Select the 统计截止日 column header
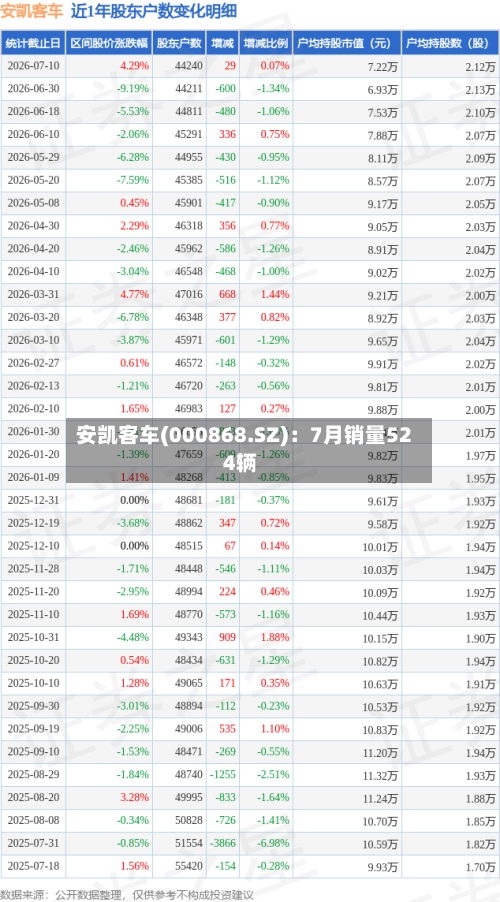The image size is (500, 902). [x=33, y=43]
